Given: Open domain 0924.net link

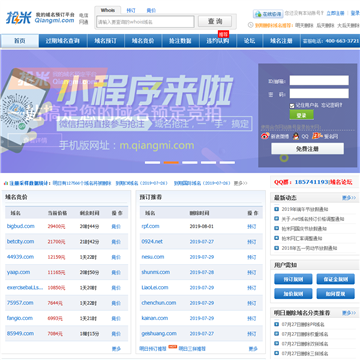Looking at the screenshot, I should tap(152, 241).
